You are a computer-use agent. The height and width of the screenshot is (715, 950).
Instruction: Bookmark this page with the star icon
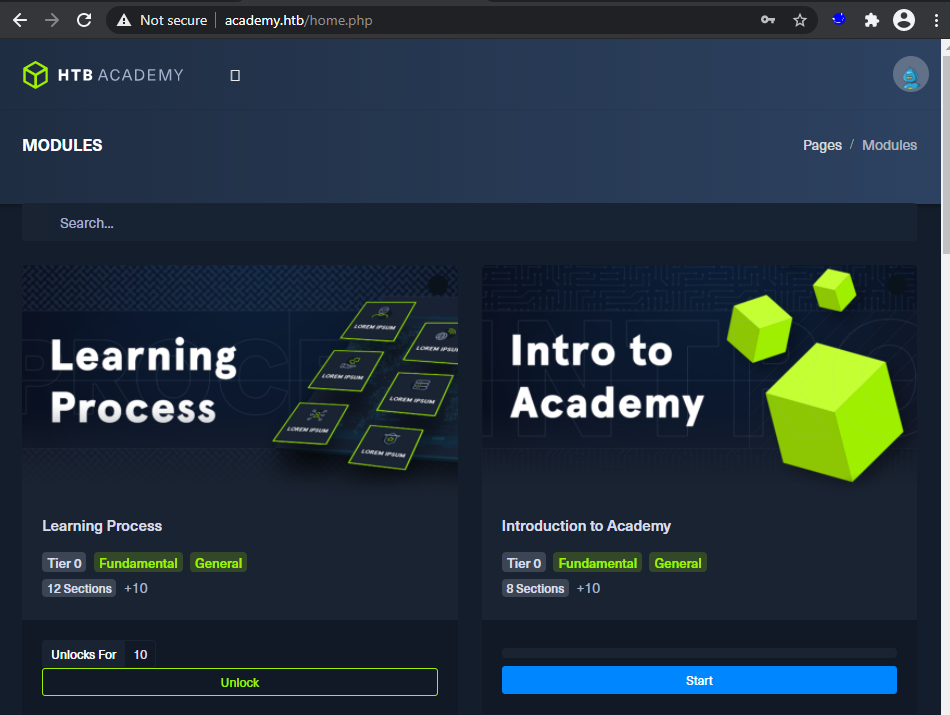coord(800,21)
